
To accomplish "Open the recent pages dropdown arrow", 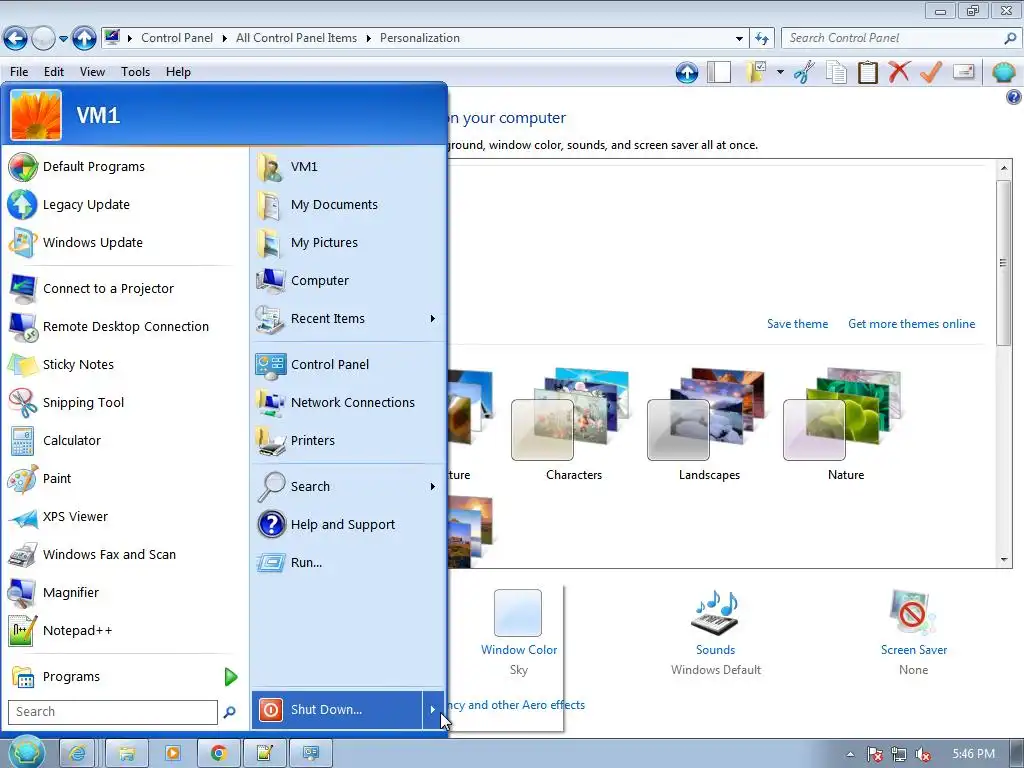I will coord(63,39).
